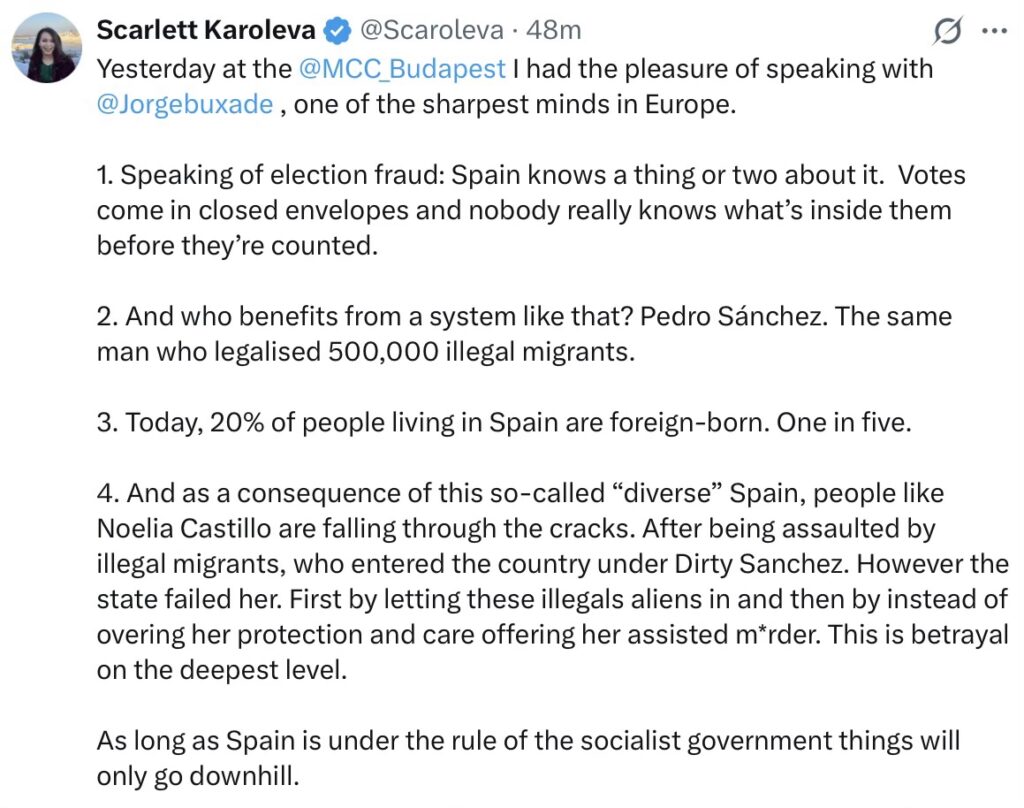Click the 48m post timestamp

pos(553,31)
